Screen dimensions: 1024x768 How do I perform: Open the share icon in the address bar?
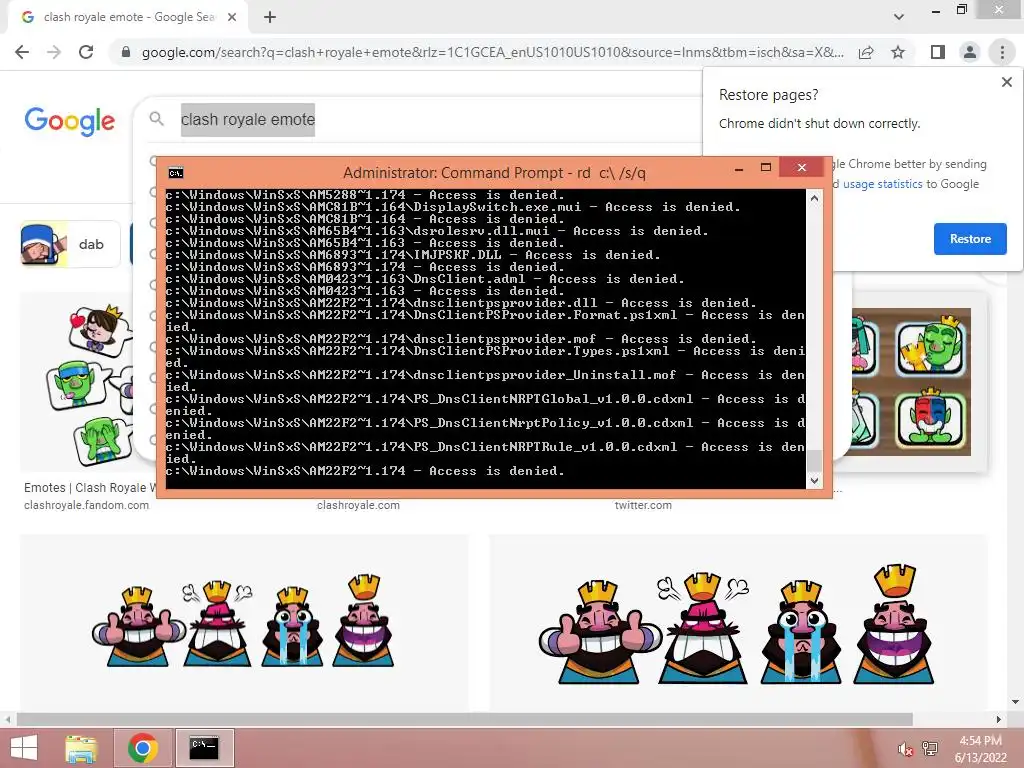click(x=866, y=52)
